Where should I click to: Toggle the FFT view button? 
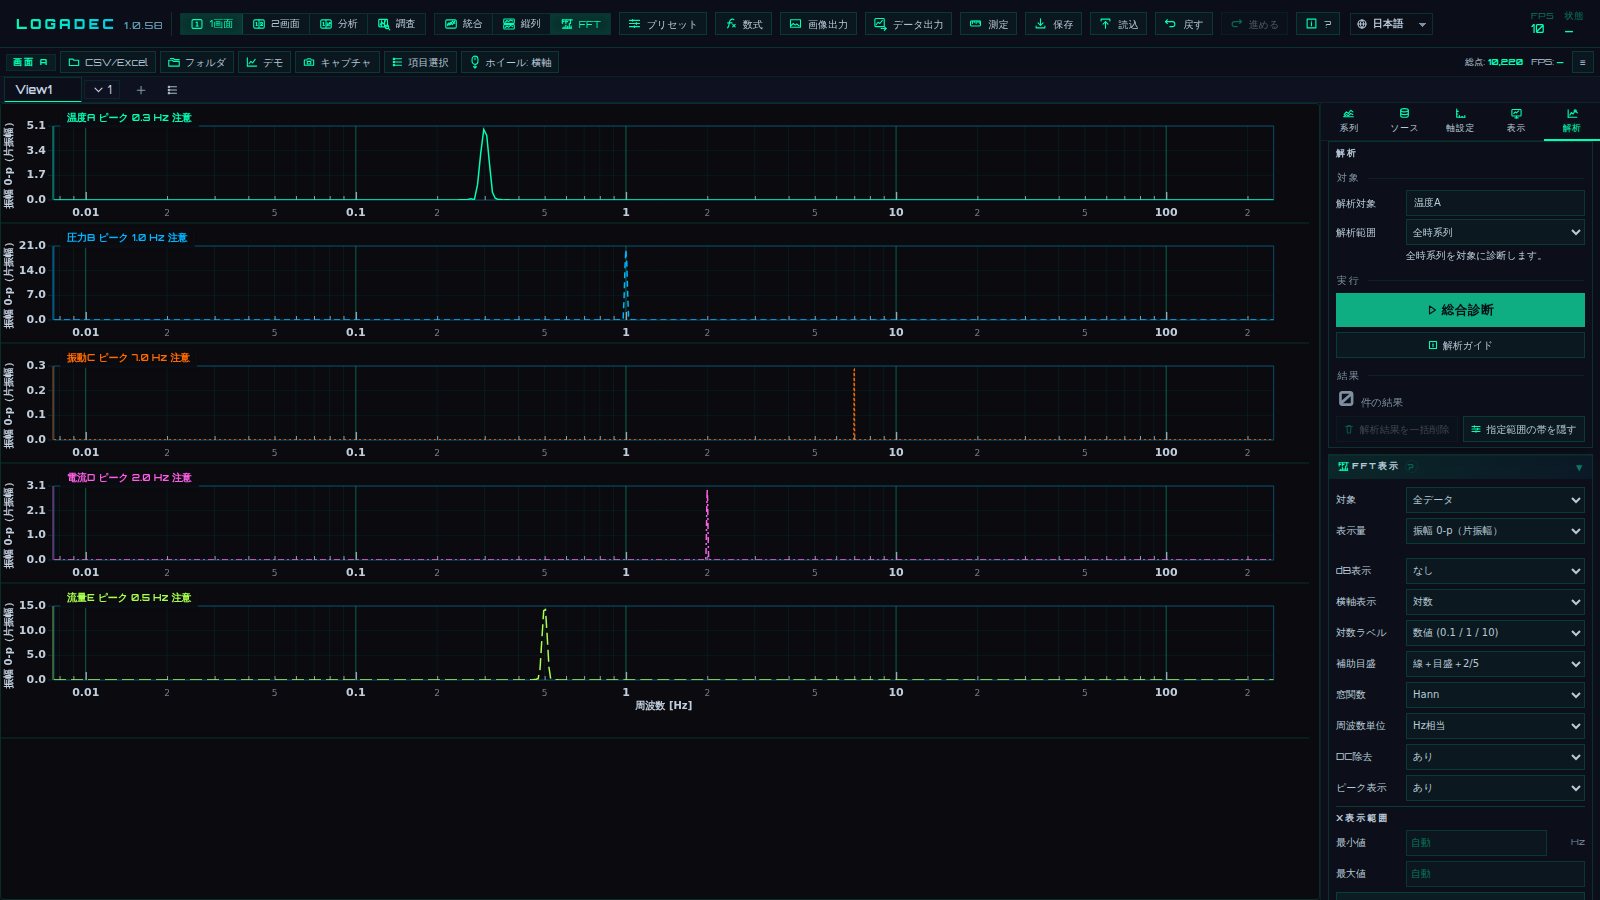pyautogui.click(x=581, y=24)
